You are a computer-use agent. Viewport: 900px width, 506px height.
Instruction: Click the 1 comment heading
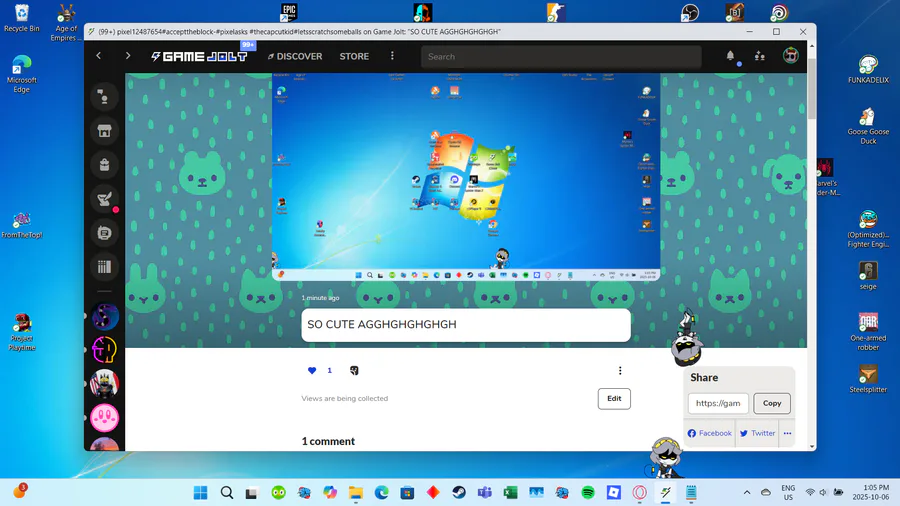click(328, 441)
